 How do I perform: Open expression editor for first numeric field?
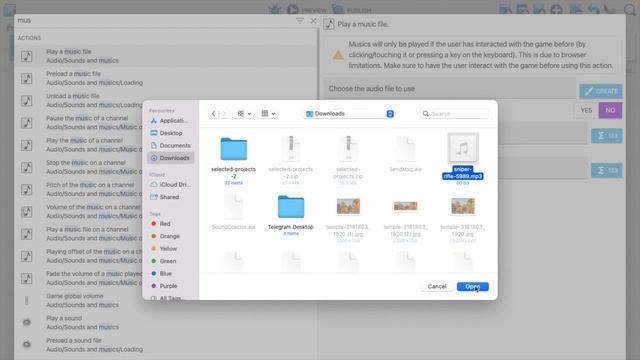[607, 136]
